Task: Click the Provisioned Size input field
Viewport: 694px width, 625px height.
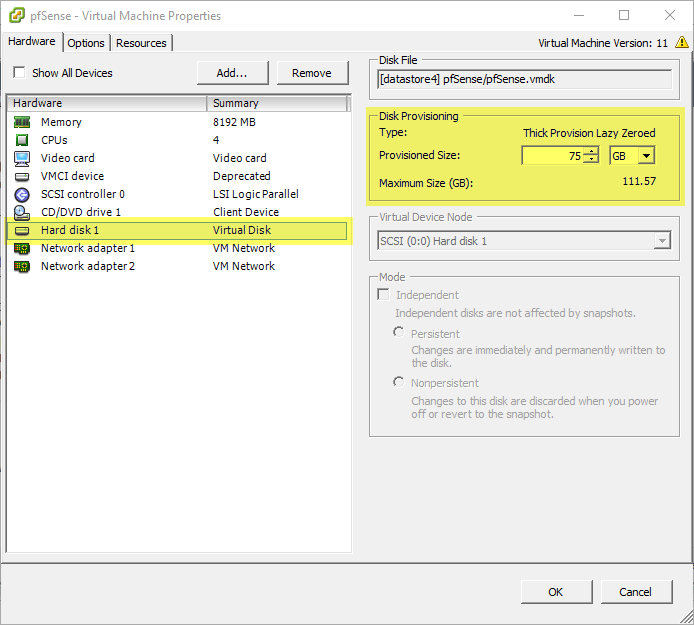Action: click(x=552, y=155)
